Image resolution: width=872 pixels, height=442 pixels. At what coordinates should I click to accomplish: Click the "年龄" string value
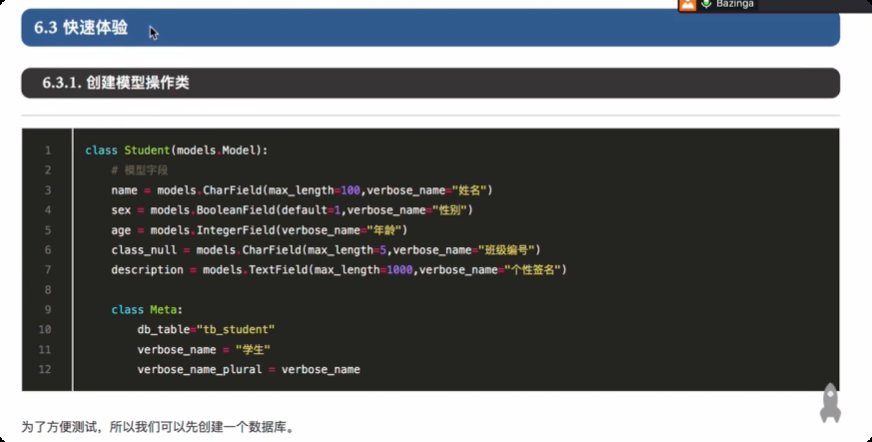coord(384,230)
